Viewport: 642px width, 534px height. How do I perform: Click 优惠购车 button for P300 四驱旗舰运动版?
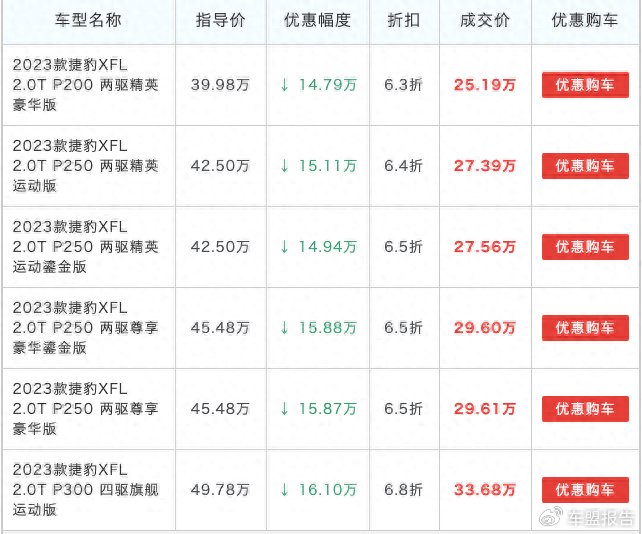click(585, 490)
